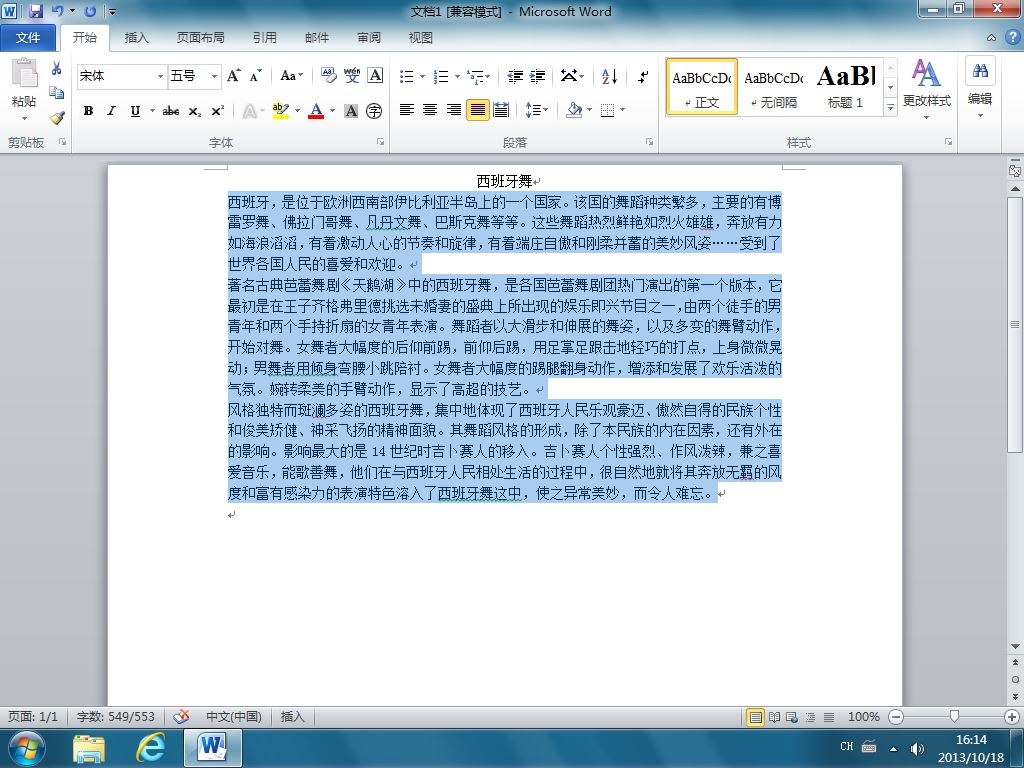The width and height of the screenshot is (1024, 768).
Task: Apply strikethrough (abc) formatting
Action: 171,111
